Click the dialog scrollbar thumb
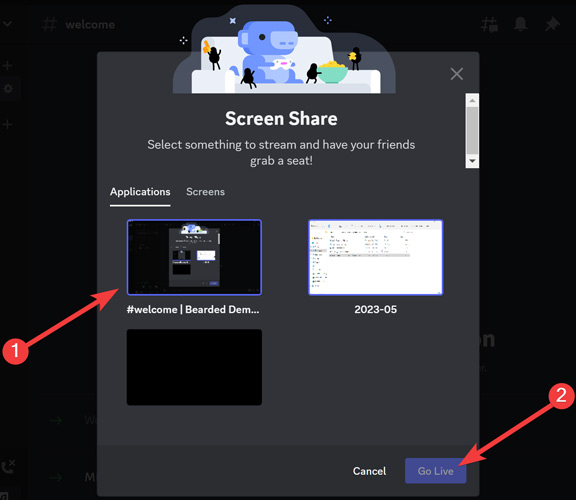The height and width of the screenshot is (500, 576). click(x=472, y=131)
